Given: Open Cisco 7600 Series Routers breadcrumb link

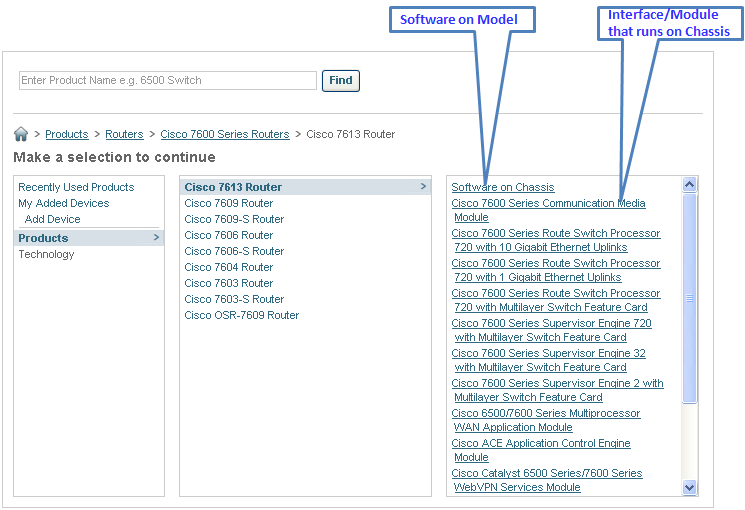Looking at the screenshot, I should pos(225,134).
